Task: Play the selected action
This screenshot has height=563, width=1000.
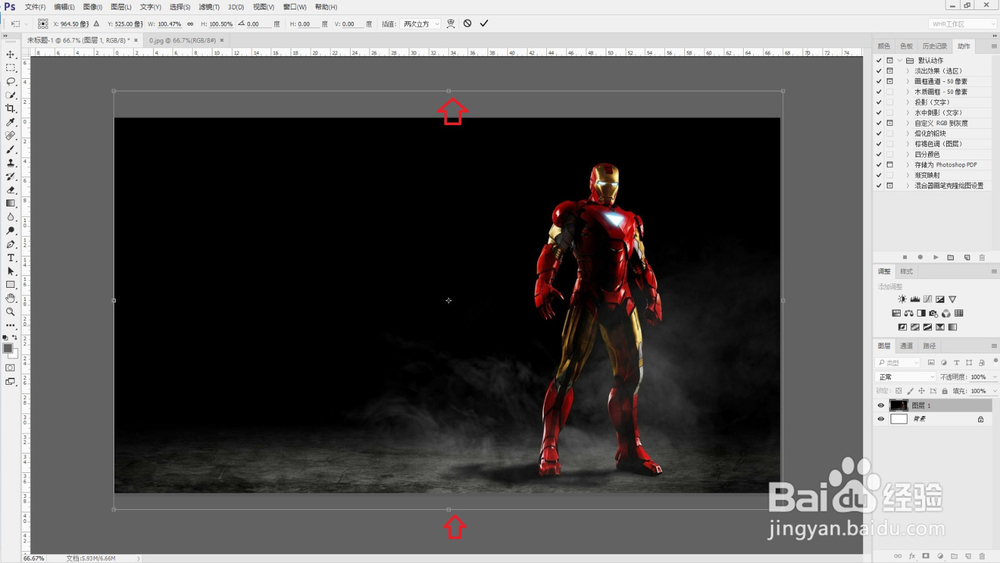Action: pyautogui.click(x=936, y=257)
